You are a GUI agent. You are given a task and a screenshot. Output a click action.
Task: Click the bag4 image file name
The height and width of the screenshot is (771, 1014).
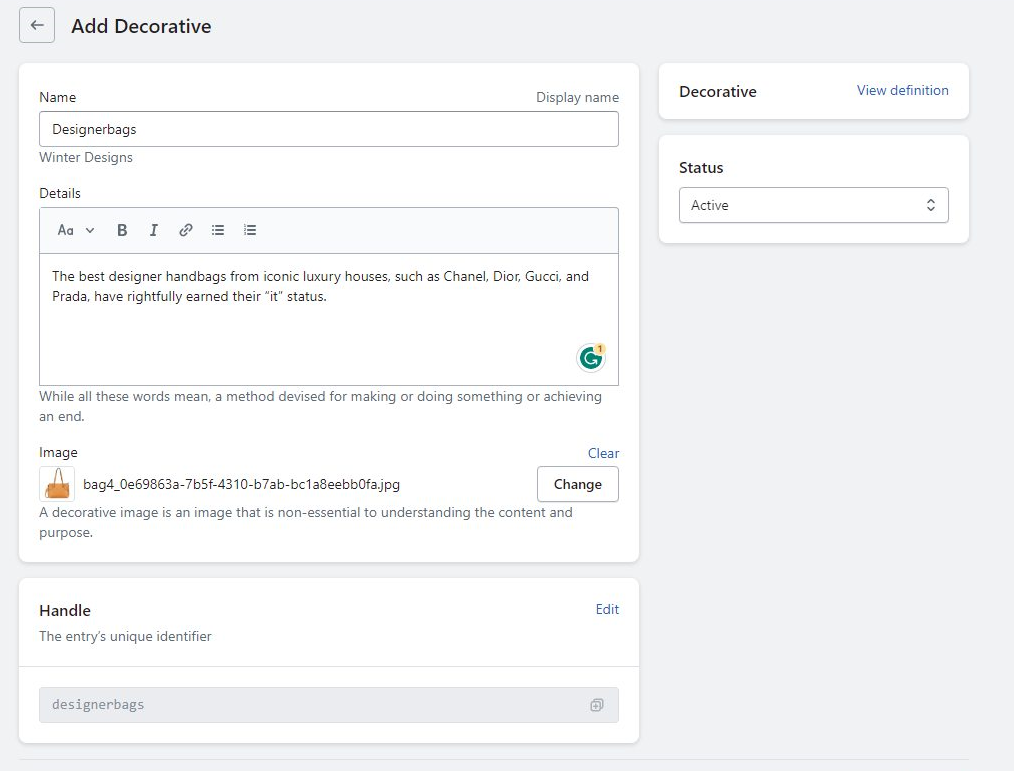(241, 484)
